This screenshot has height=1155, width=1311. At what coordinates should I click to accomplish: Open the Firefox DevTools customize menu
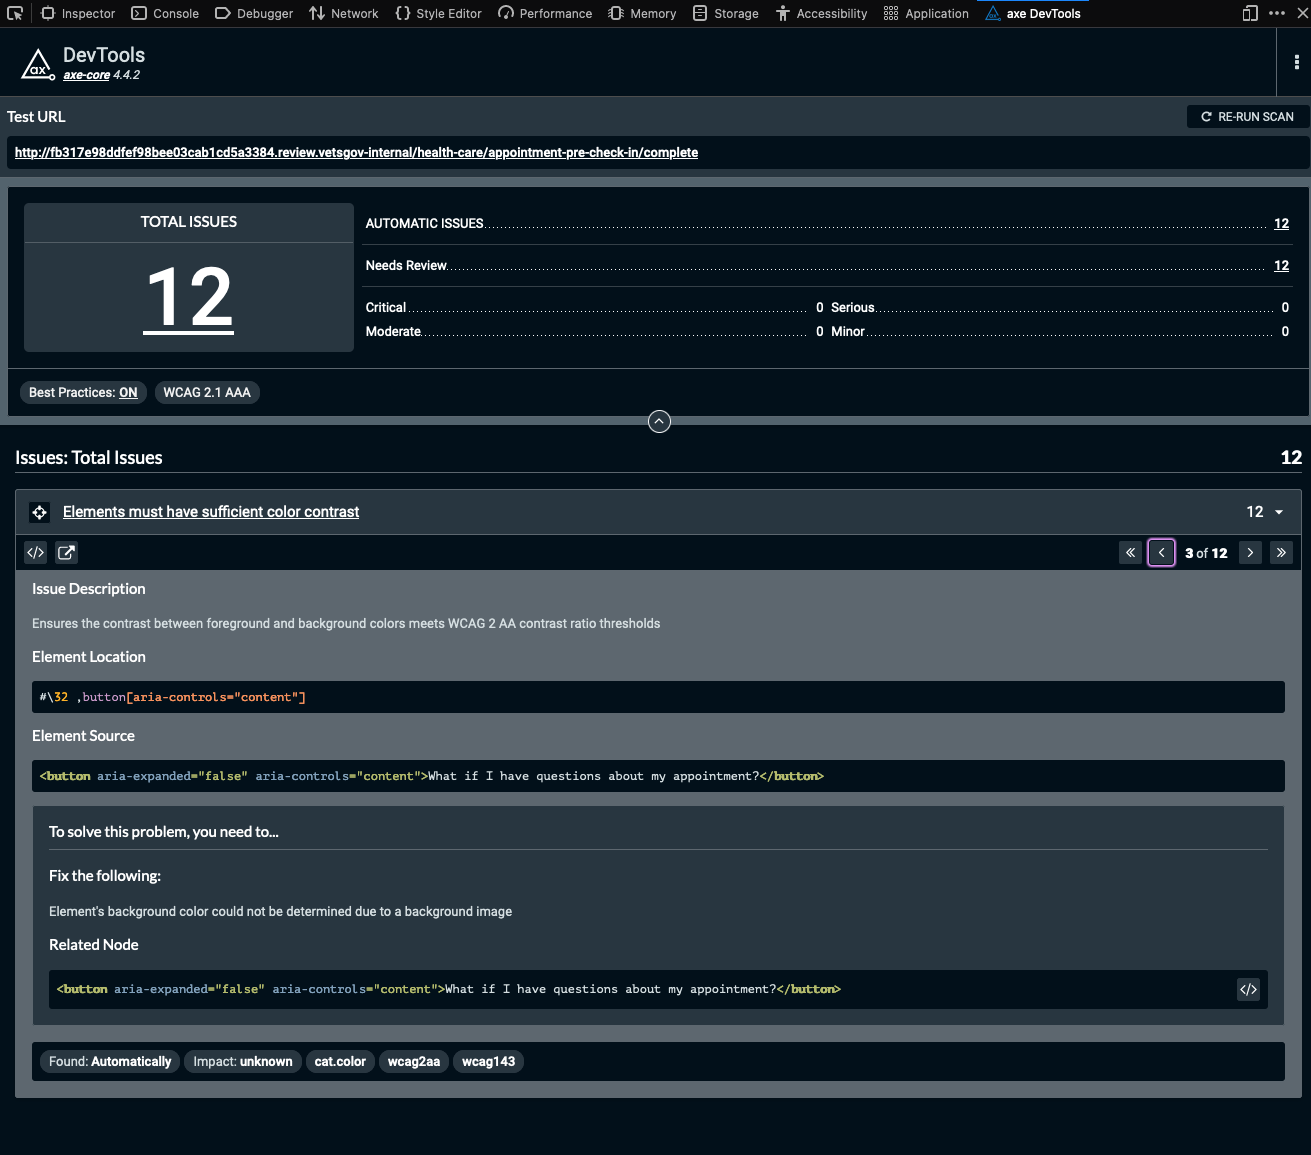coord(1277,13)
